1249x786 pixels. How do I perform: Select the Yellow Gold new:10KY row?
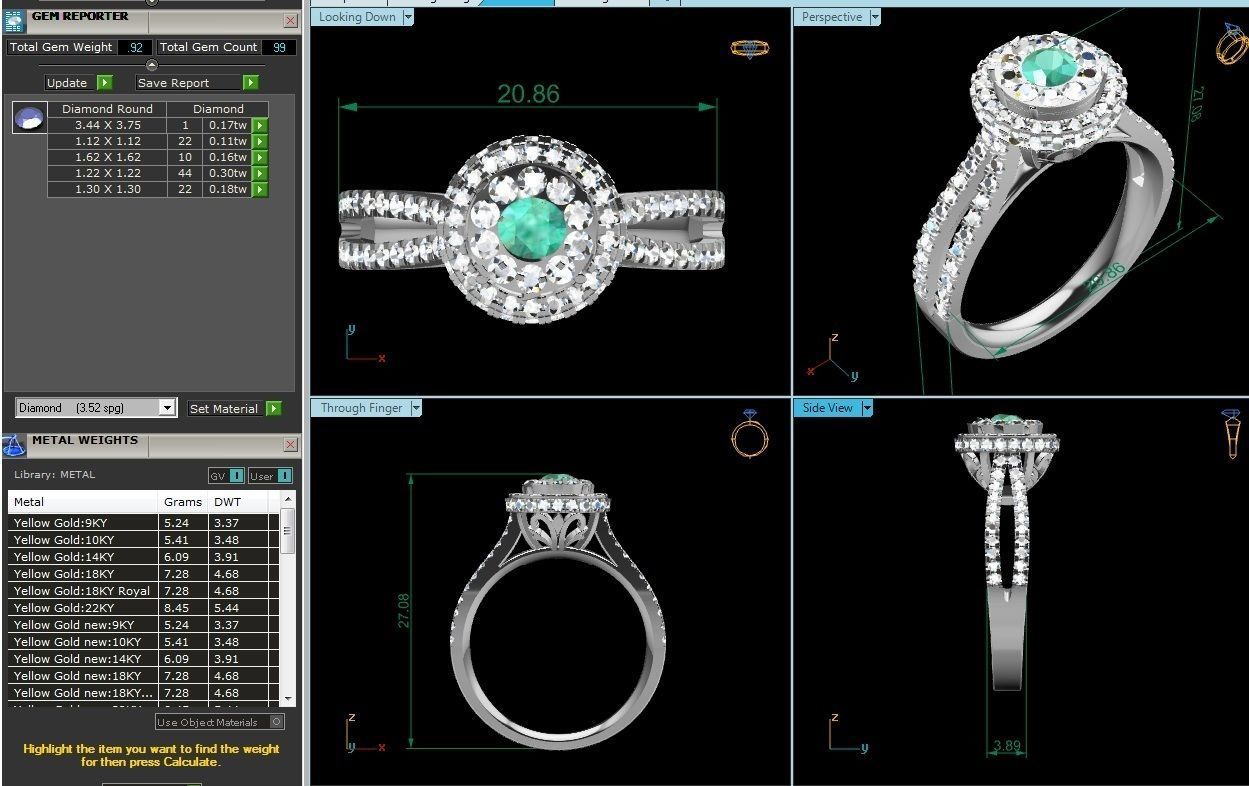(x=144, y=642)
